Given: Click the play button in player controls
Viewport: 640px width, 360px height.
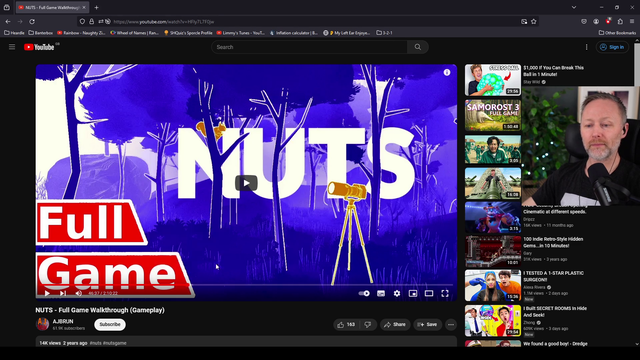Looking at the screenshot, I should coord(47,293).
